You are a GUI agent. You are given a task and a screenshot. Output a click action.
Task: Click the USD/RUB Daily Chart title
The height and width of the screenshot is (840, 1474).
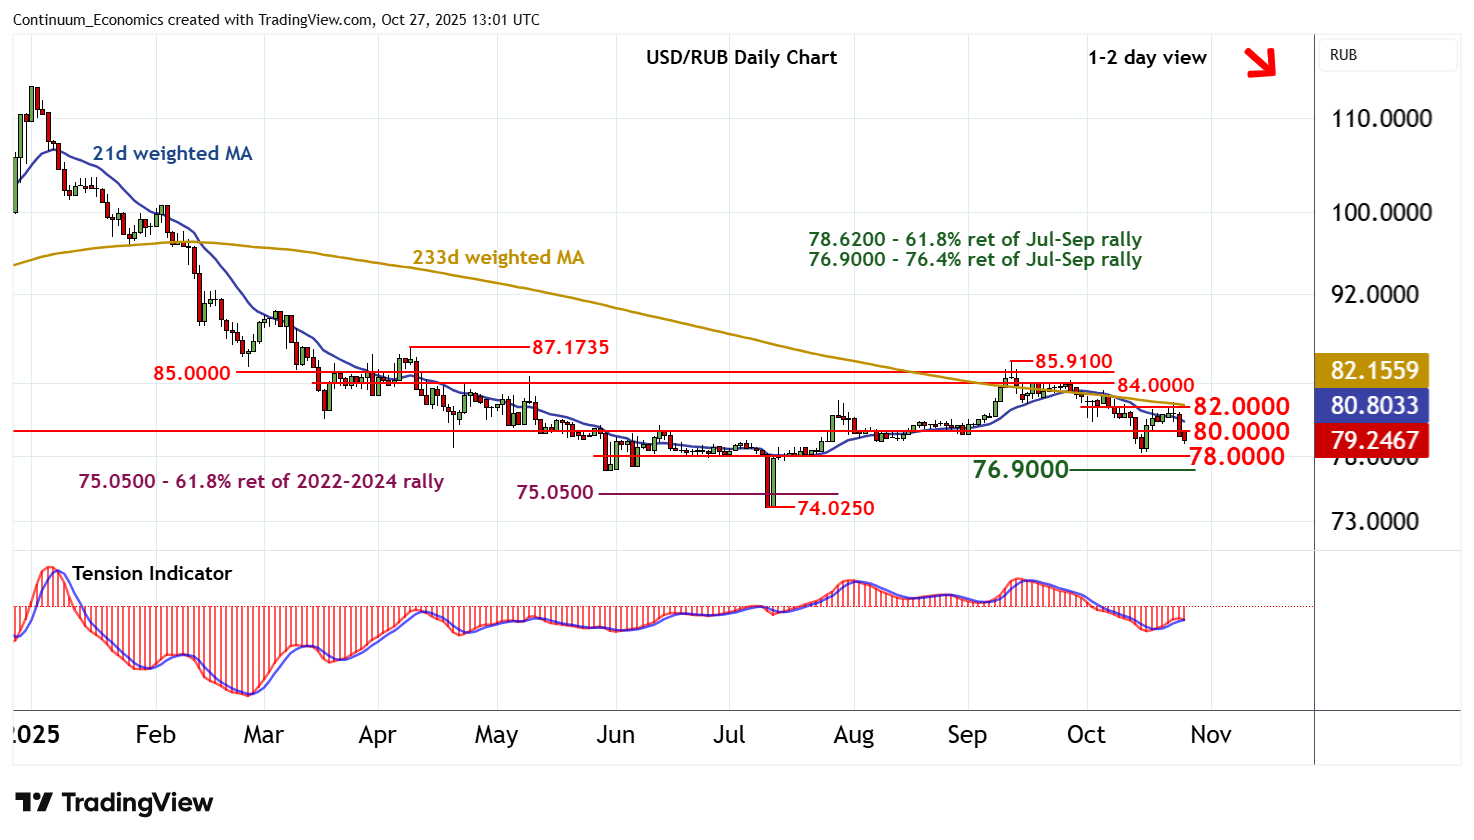(741, 58)
